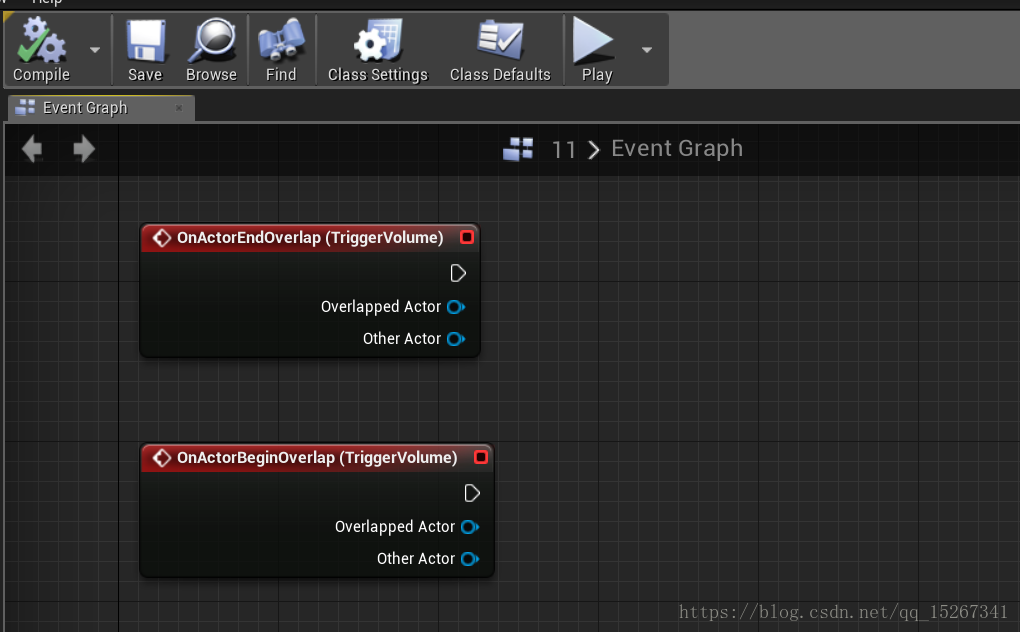This screenshot has height=632, width=1020.
Task: Play the level
Action: [596, 51]
